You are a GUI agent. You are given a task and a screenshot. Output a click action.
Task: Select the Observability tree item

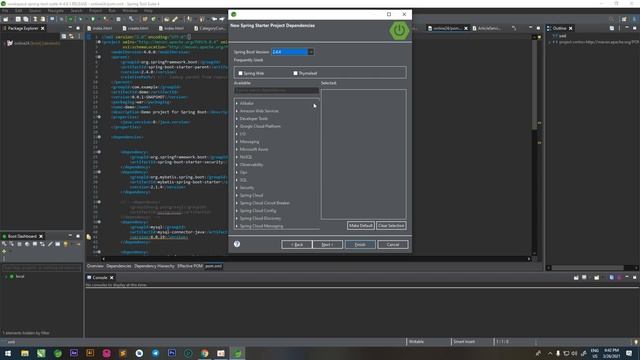[251, 165]
